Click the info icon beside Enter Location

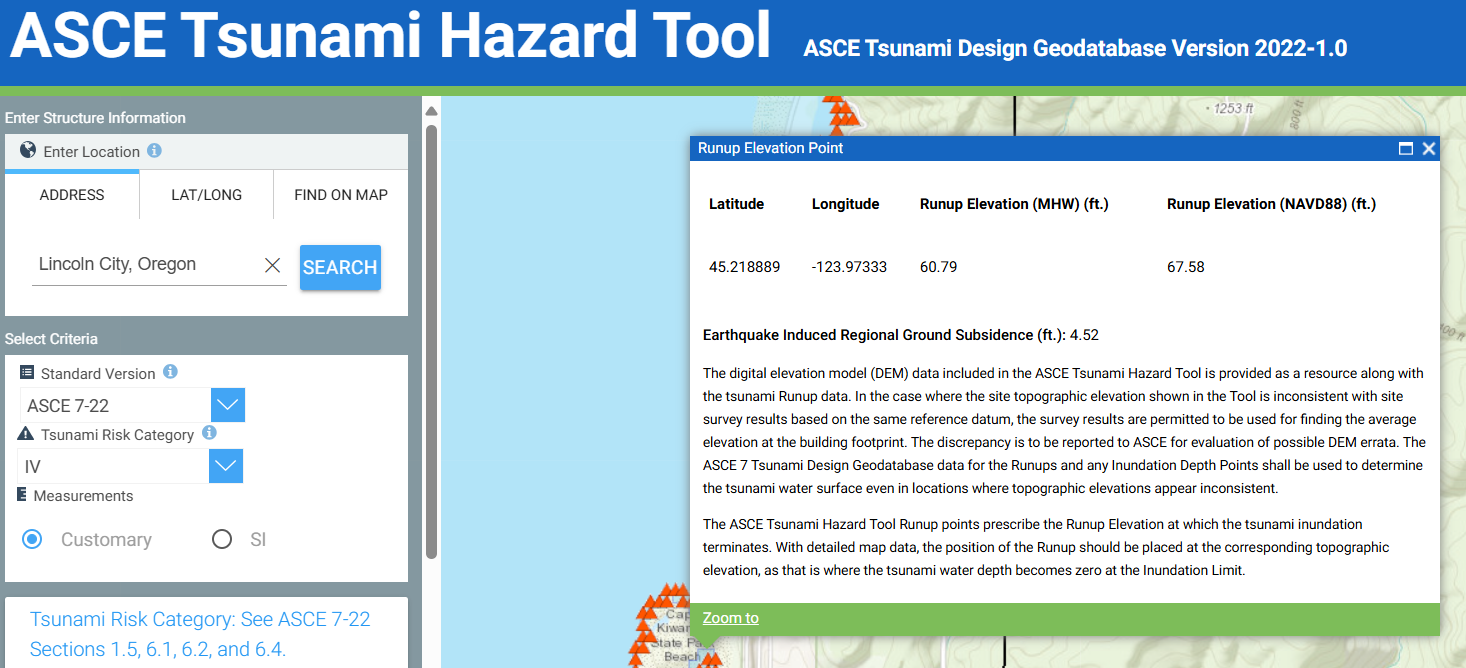point(154,151)
